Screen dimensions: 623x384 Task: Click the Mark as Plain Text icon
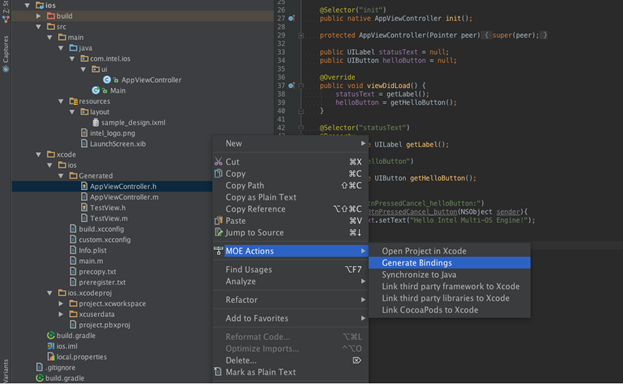click(218, 372)
